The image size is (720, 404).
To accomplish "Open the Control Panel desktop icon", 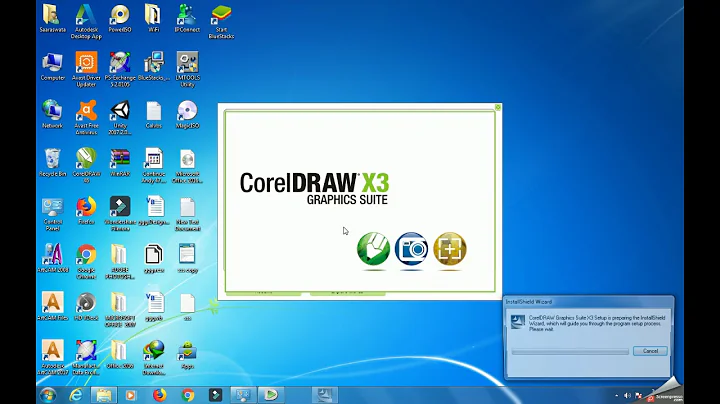I will [52, 214].
